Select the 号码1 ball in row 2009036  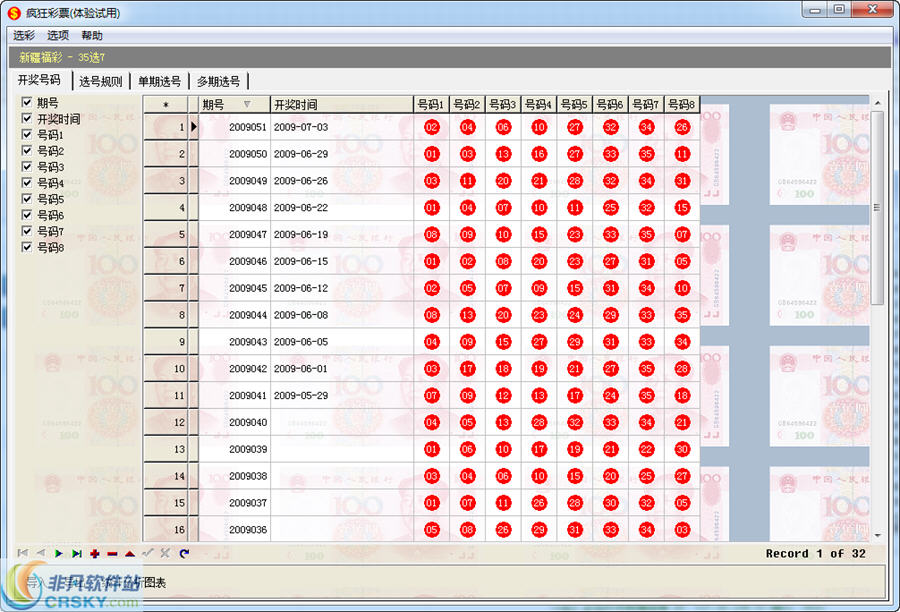click(x=432, y=529)
